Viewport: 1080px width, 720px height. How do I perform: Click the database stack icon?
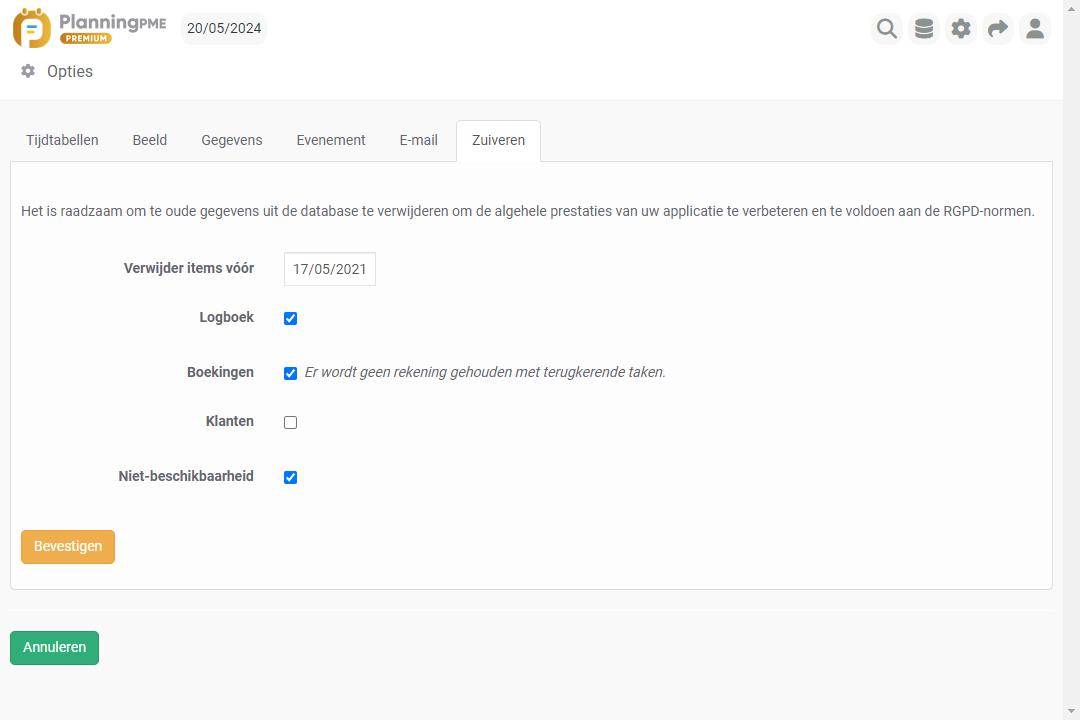pos(924,29)
